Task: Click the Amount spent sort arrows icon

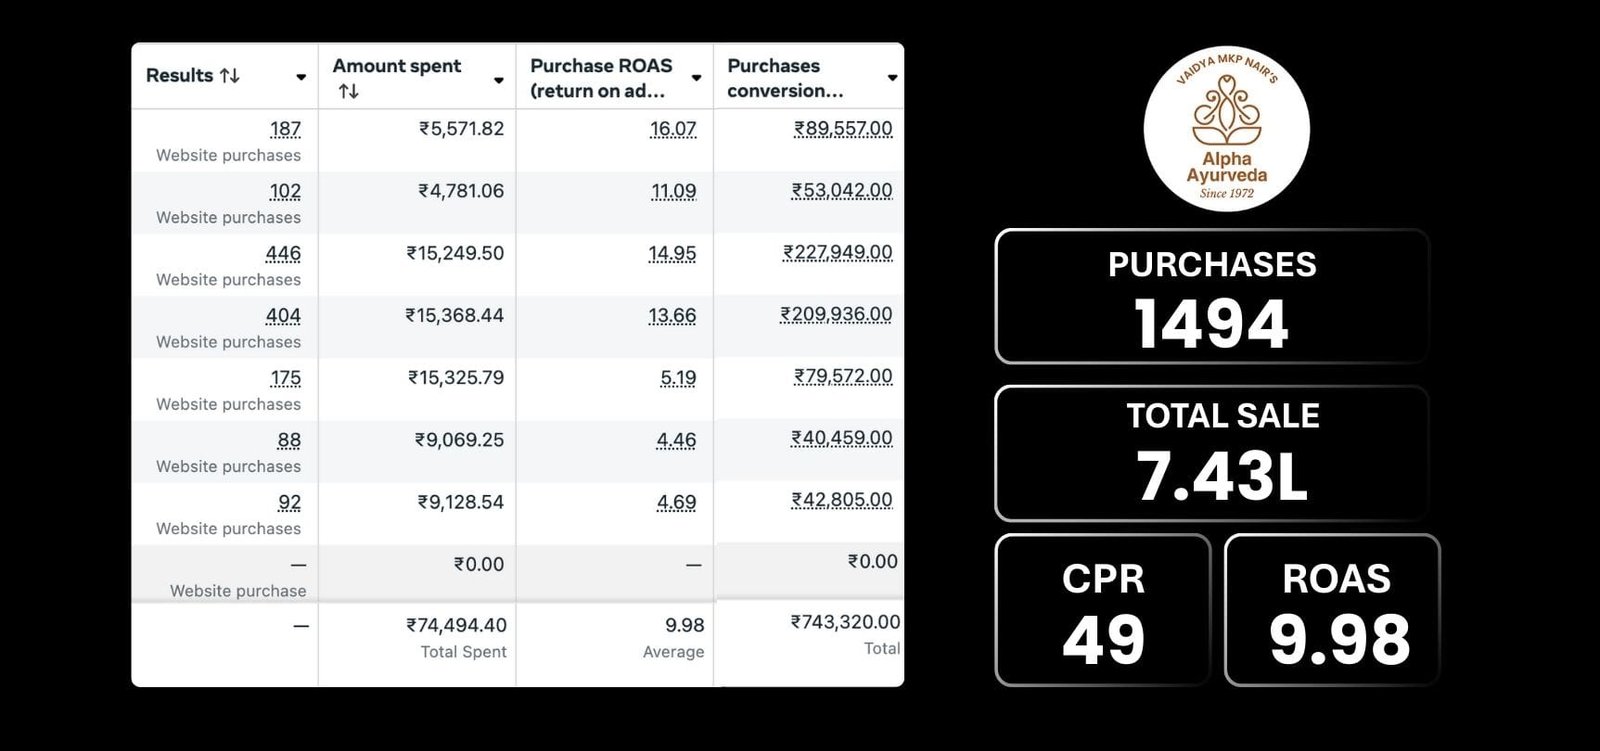Action: (x=348, y=91)
